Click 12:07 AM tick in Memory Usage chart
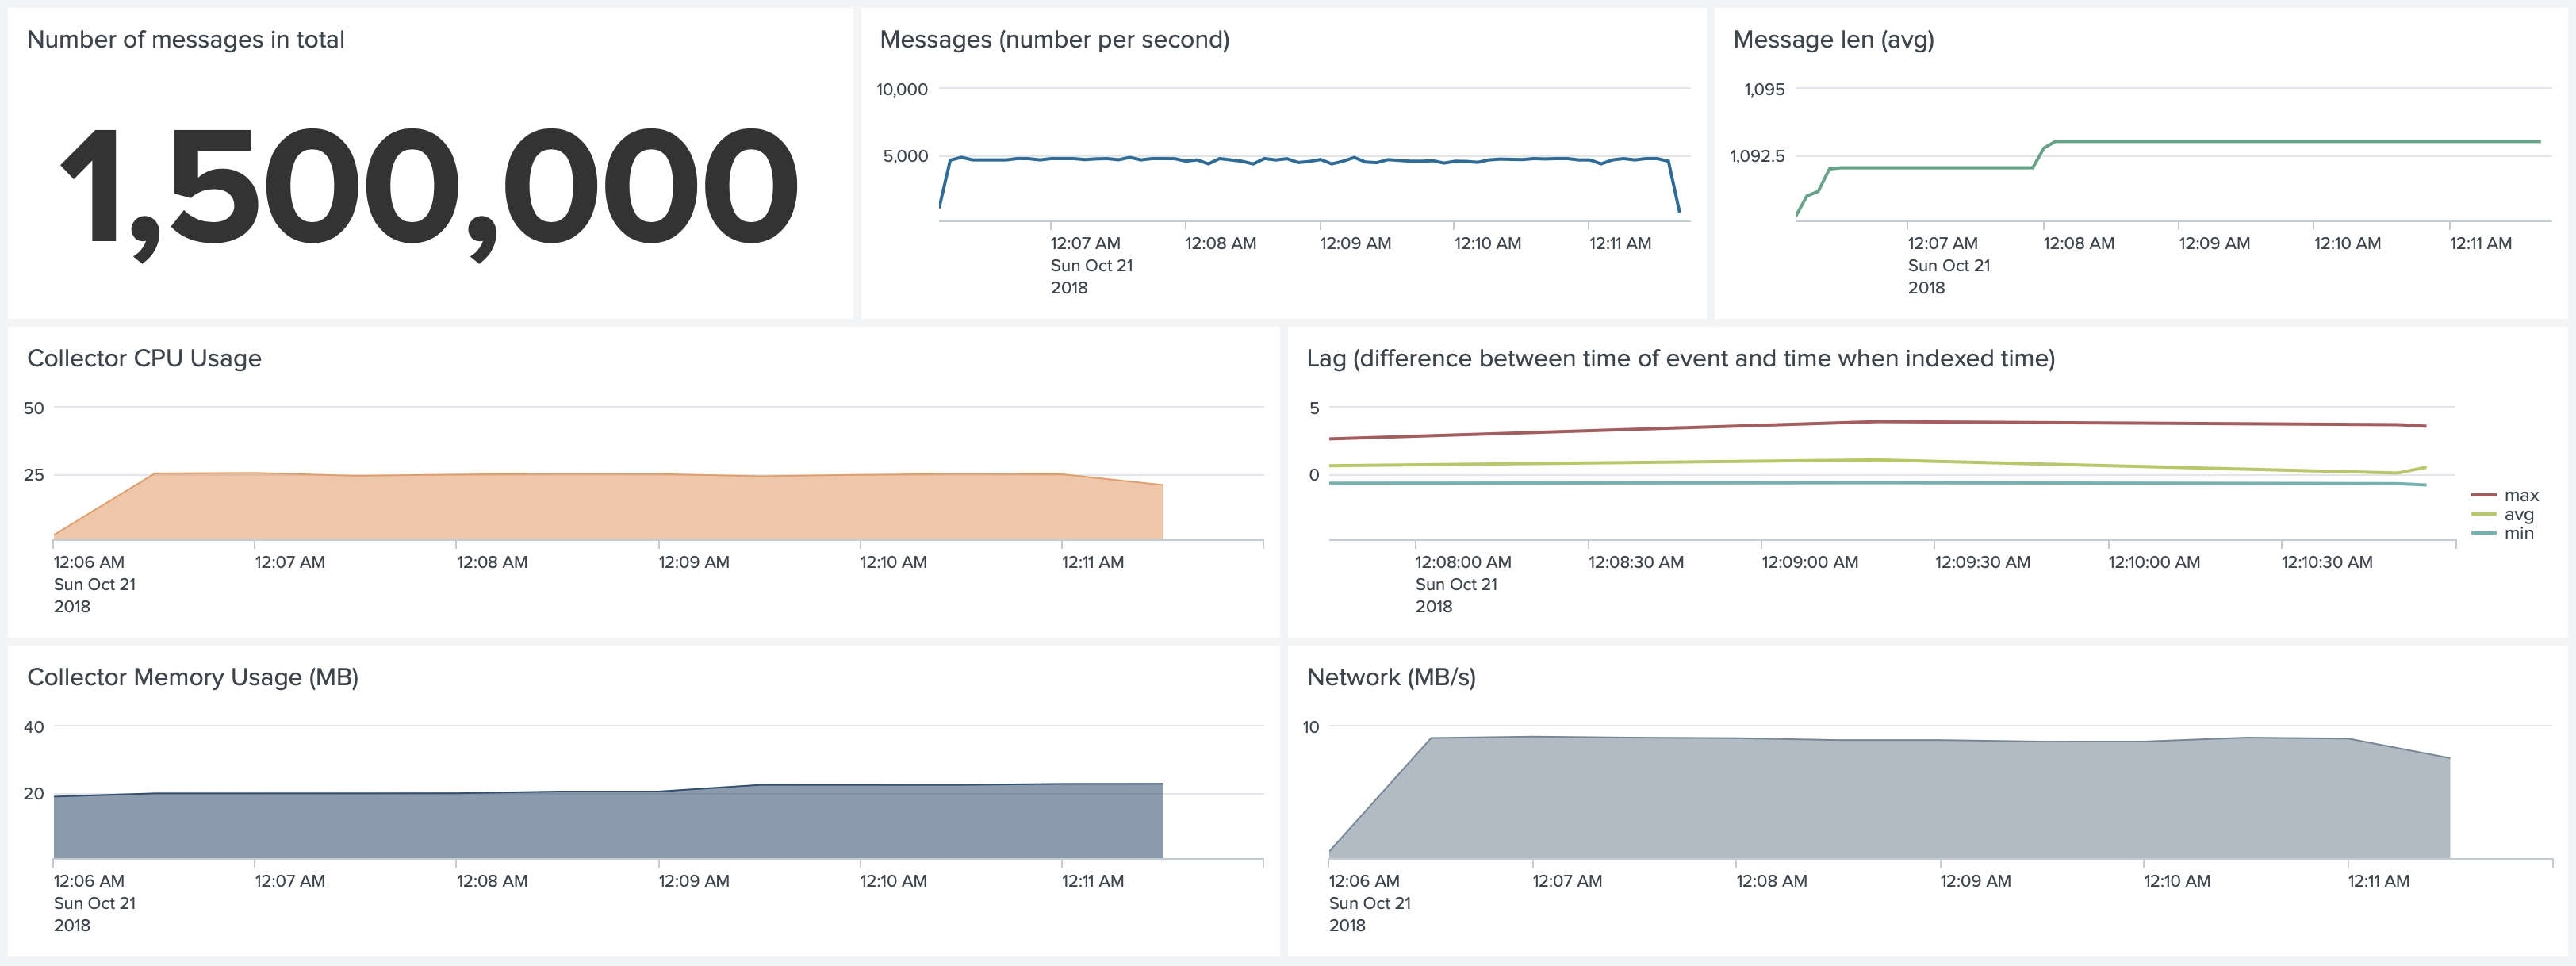 coord(290,881)
